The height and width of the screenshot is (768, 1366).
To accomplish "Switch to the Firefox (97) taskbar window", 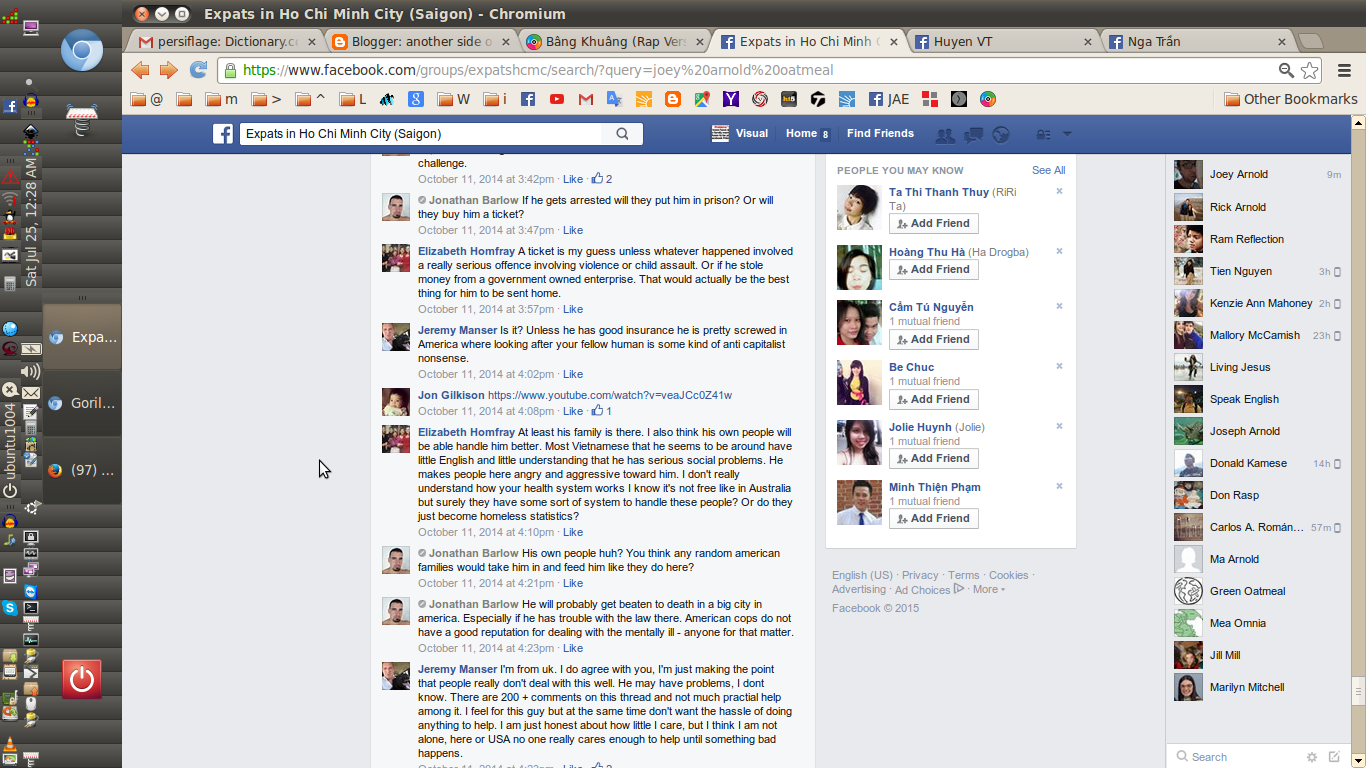I will (x=82, y=470).
